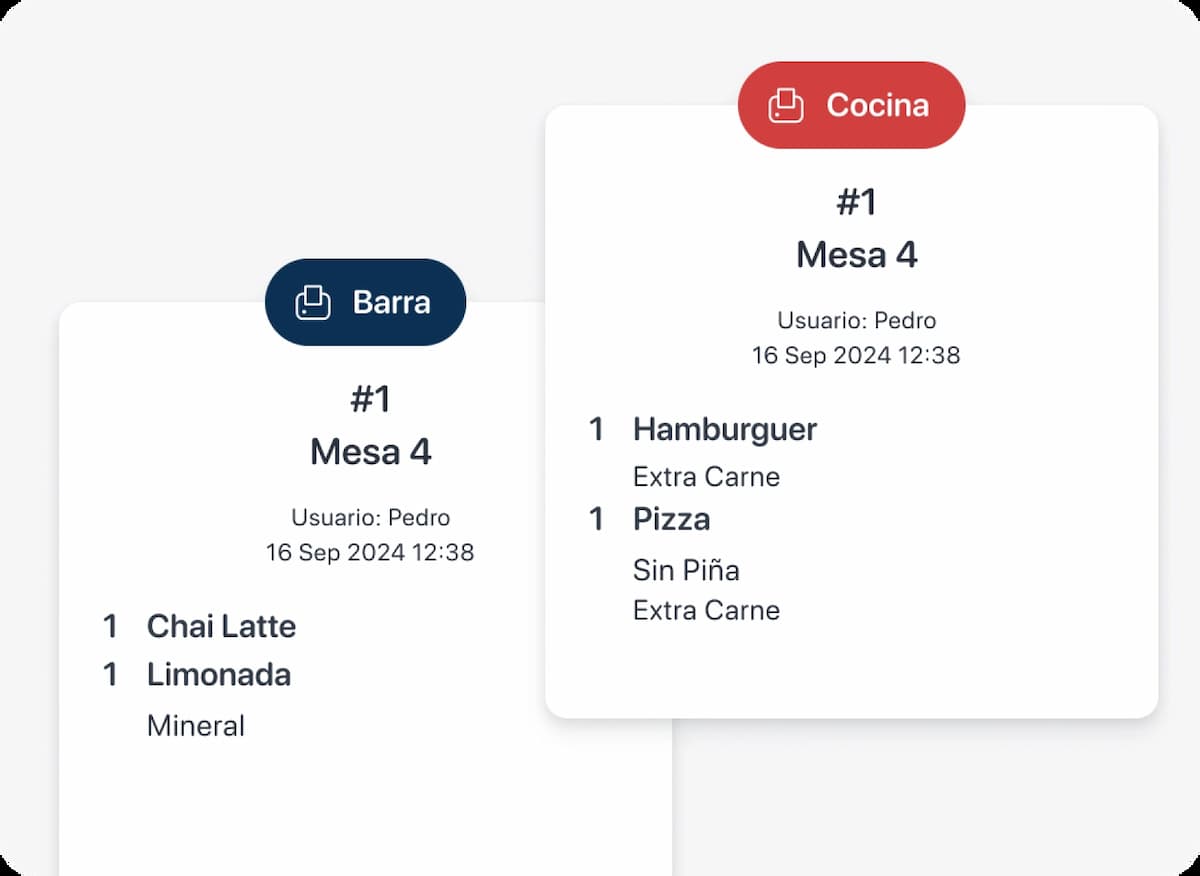
Task: Click Mesa 4 heading on Barra ticket
Action: pyautogui.click(x=371, y=451)
